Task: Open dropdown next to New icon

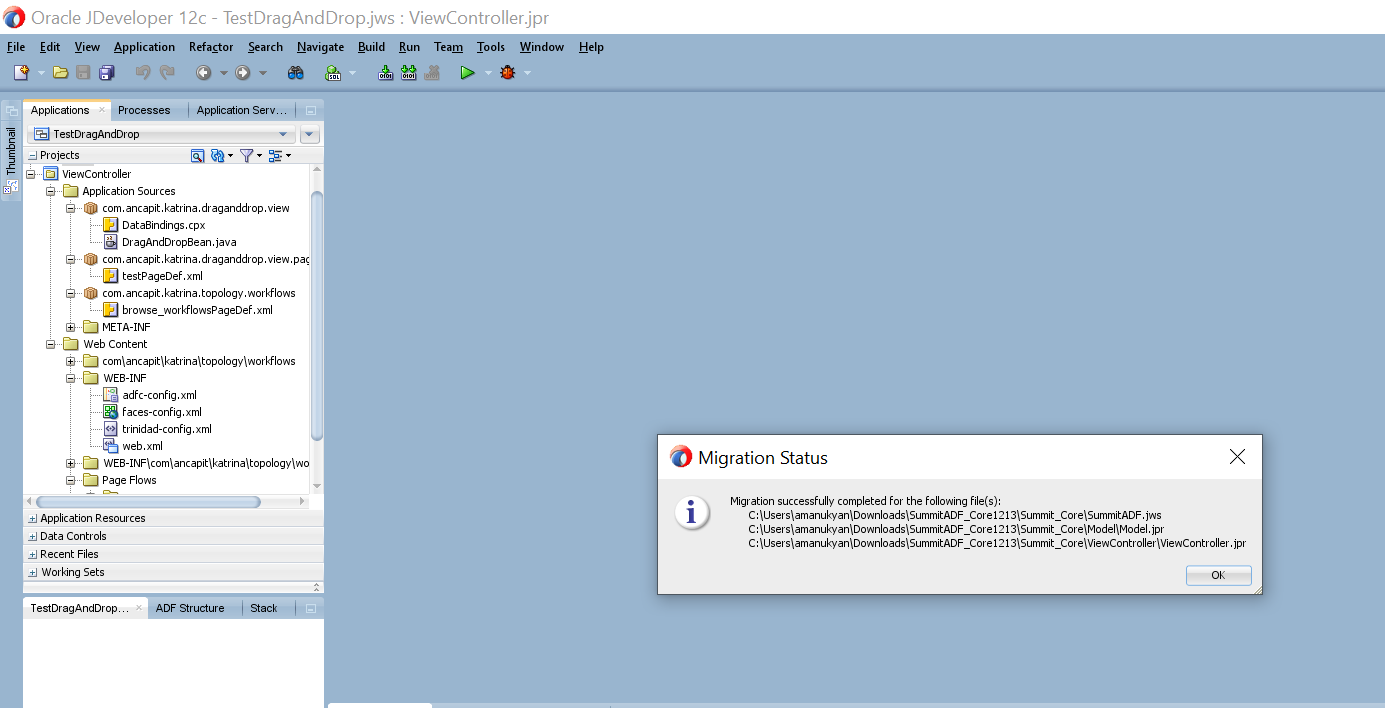Action: click(41, 72)
